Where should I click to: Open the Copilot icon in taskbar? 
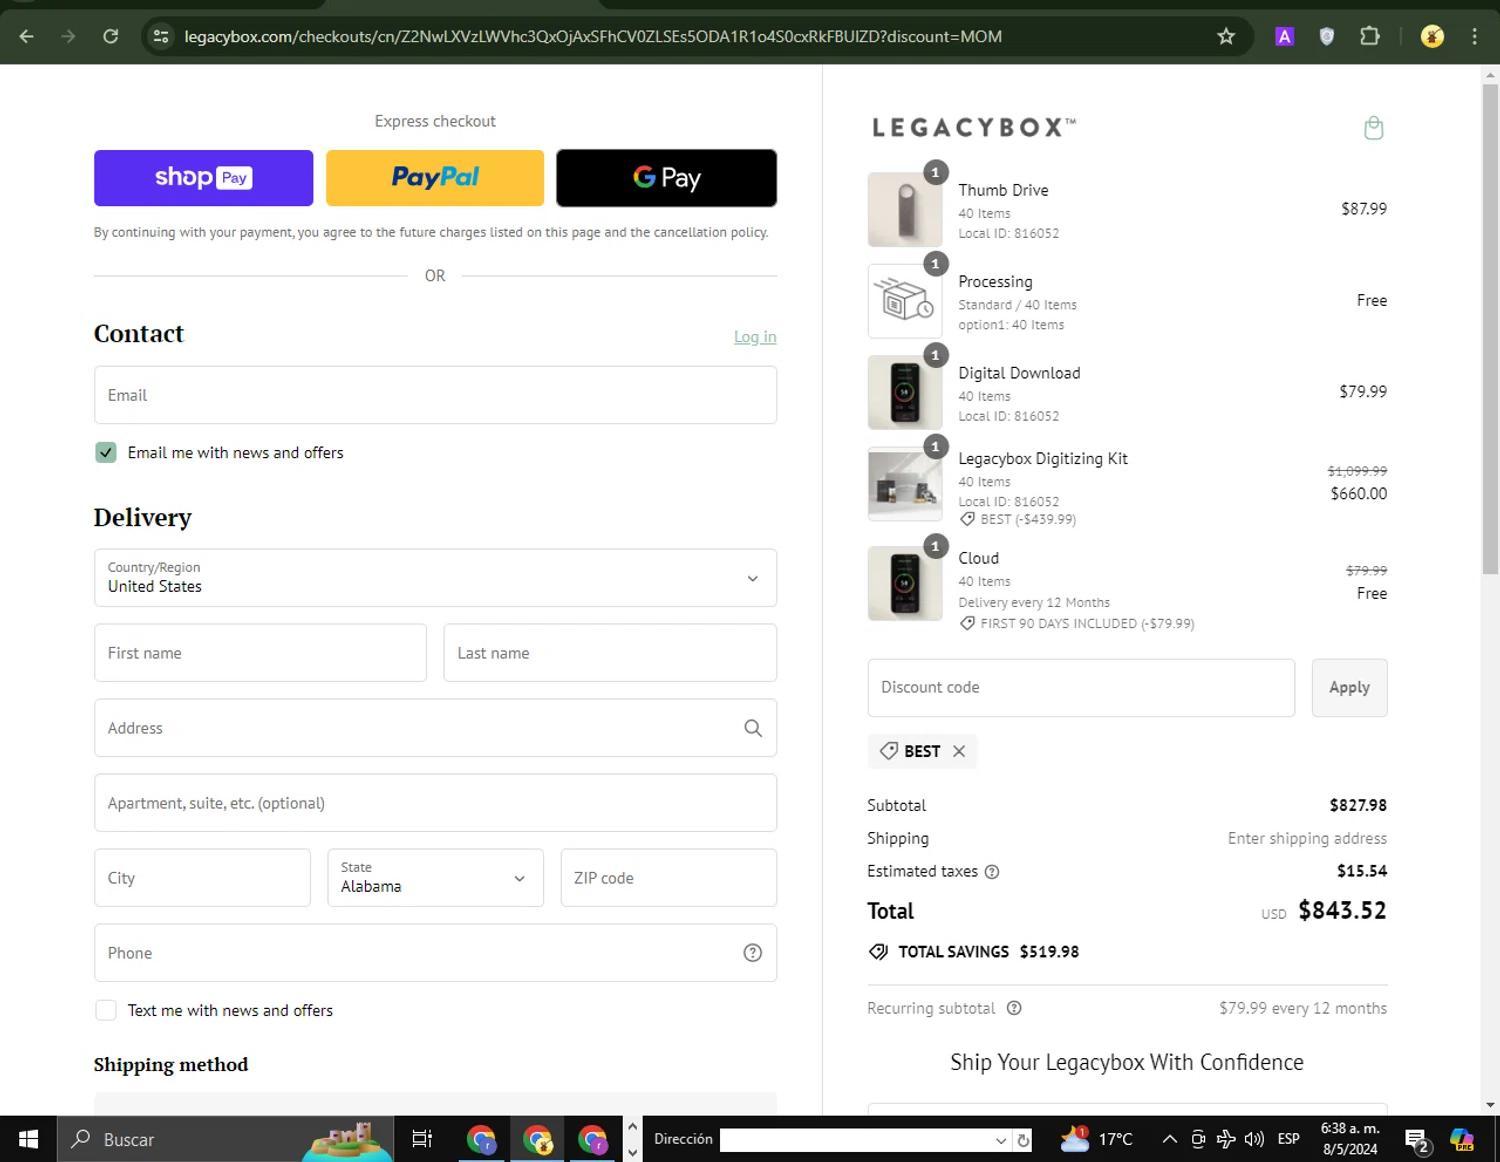pos(1462,1139)
